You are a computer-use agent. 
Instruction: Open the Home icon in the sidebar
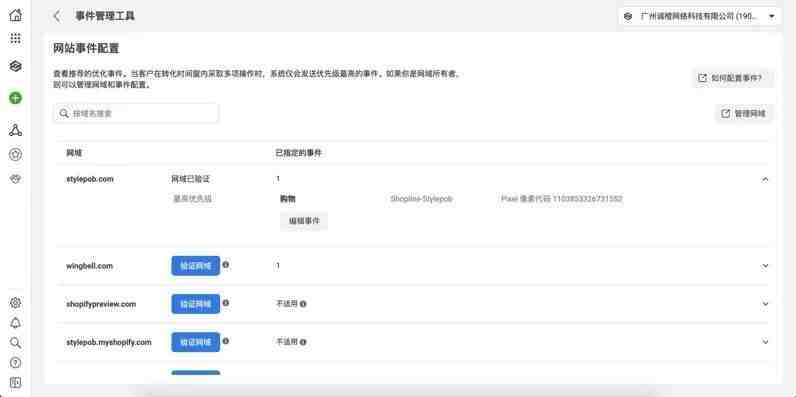16,15
